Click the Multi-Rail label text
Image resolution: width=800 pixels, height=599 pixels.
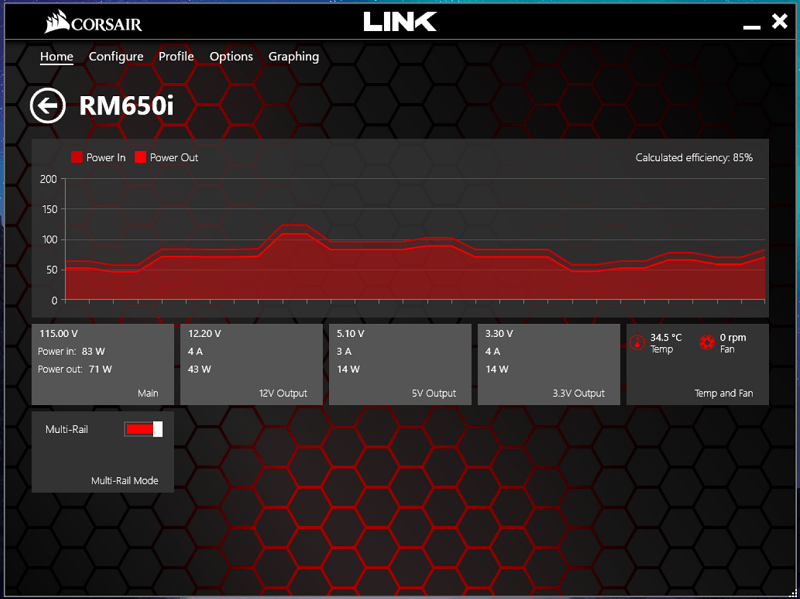point(66,429)
